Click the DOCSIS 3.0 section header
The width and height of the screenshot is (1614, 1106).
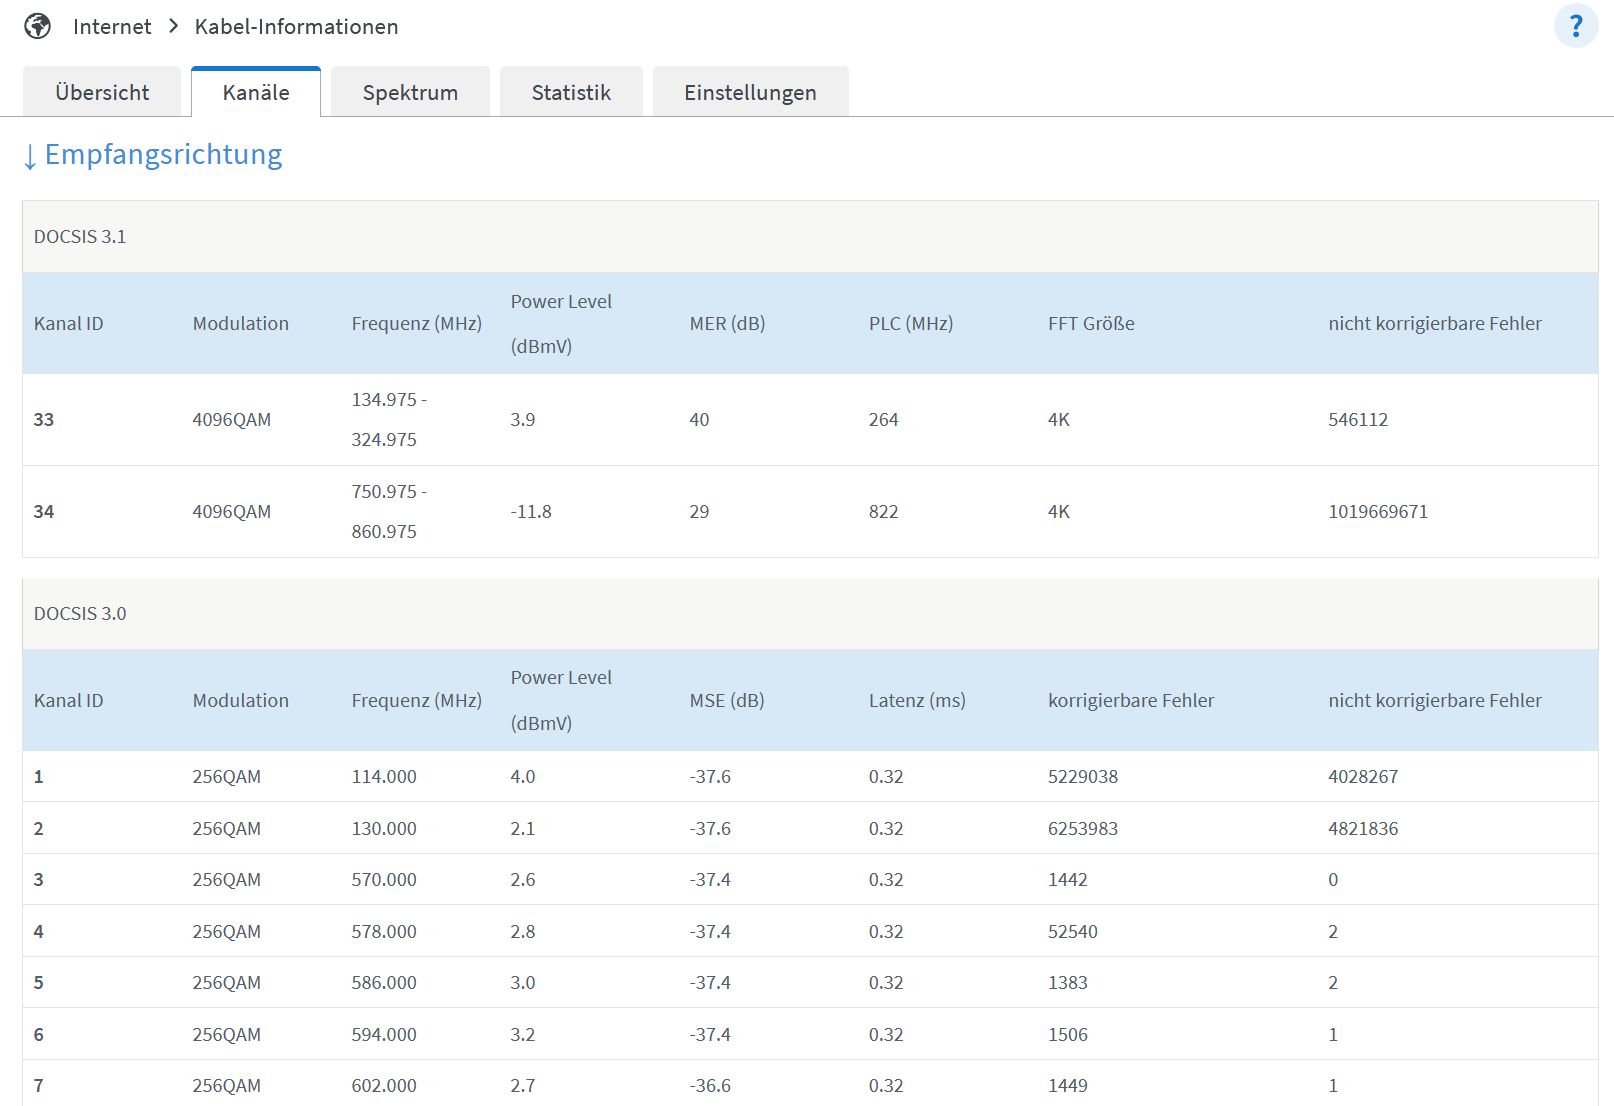point(810,614)
